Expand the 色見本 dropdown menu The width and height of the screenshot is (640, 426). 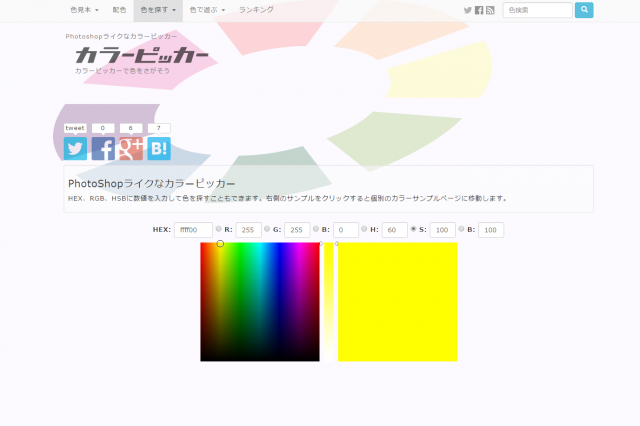click(84, 10)
